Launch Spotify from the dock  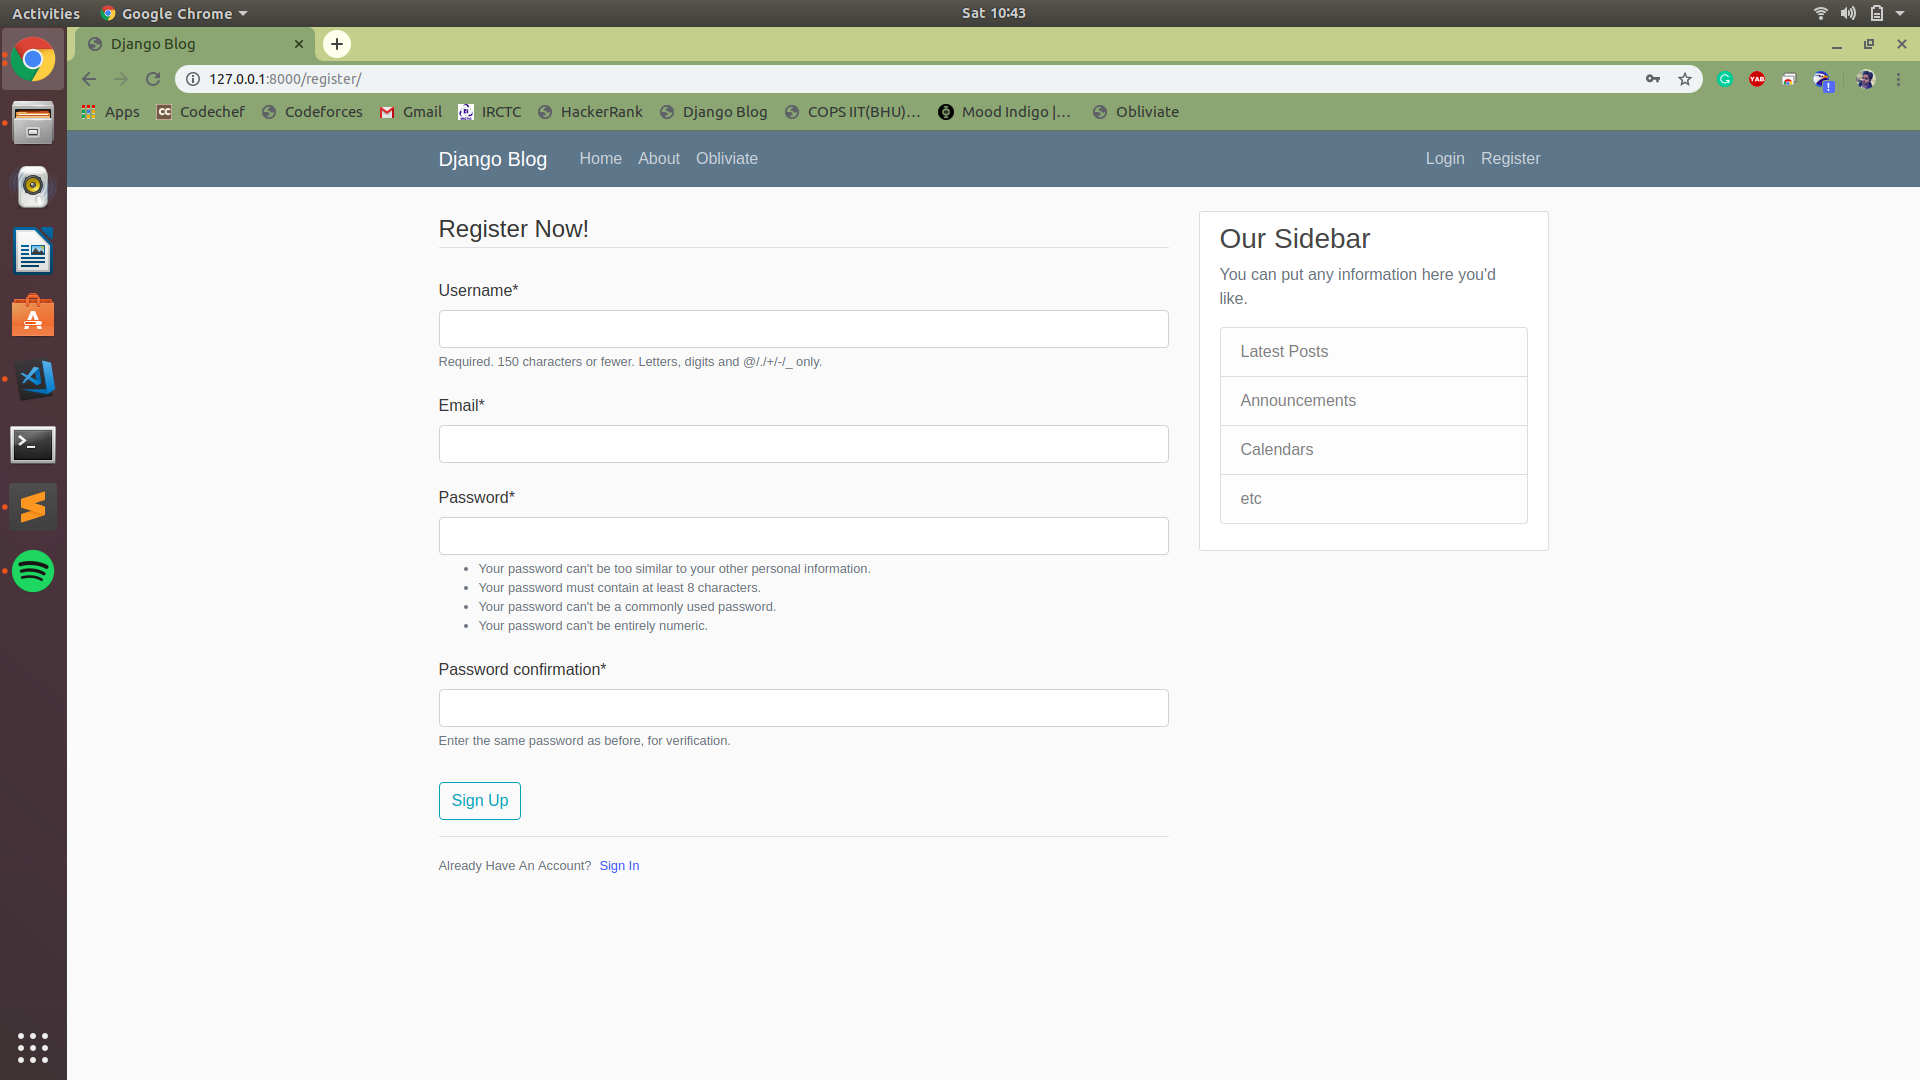coord(33,571)
